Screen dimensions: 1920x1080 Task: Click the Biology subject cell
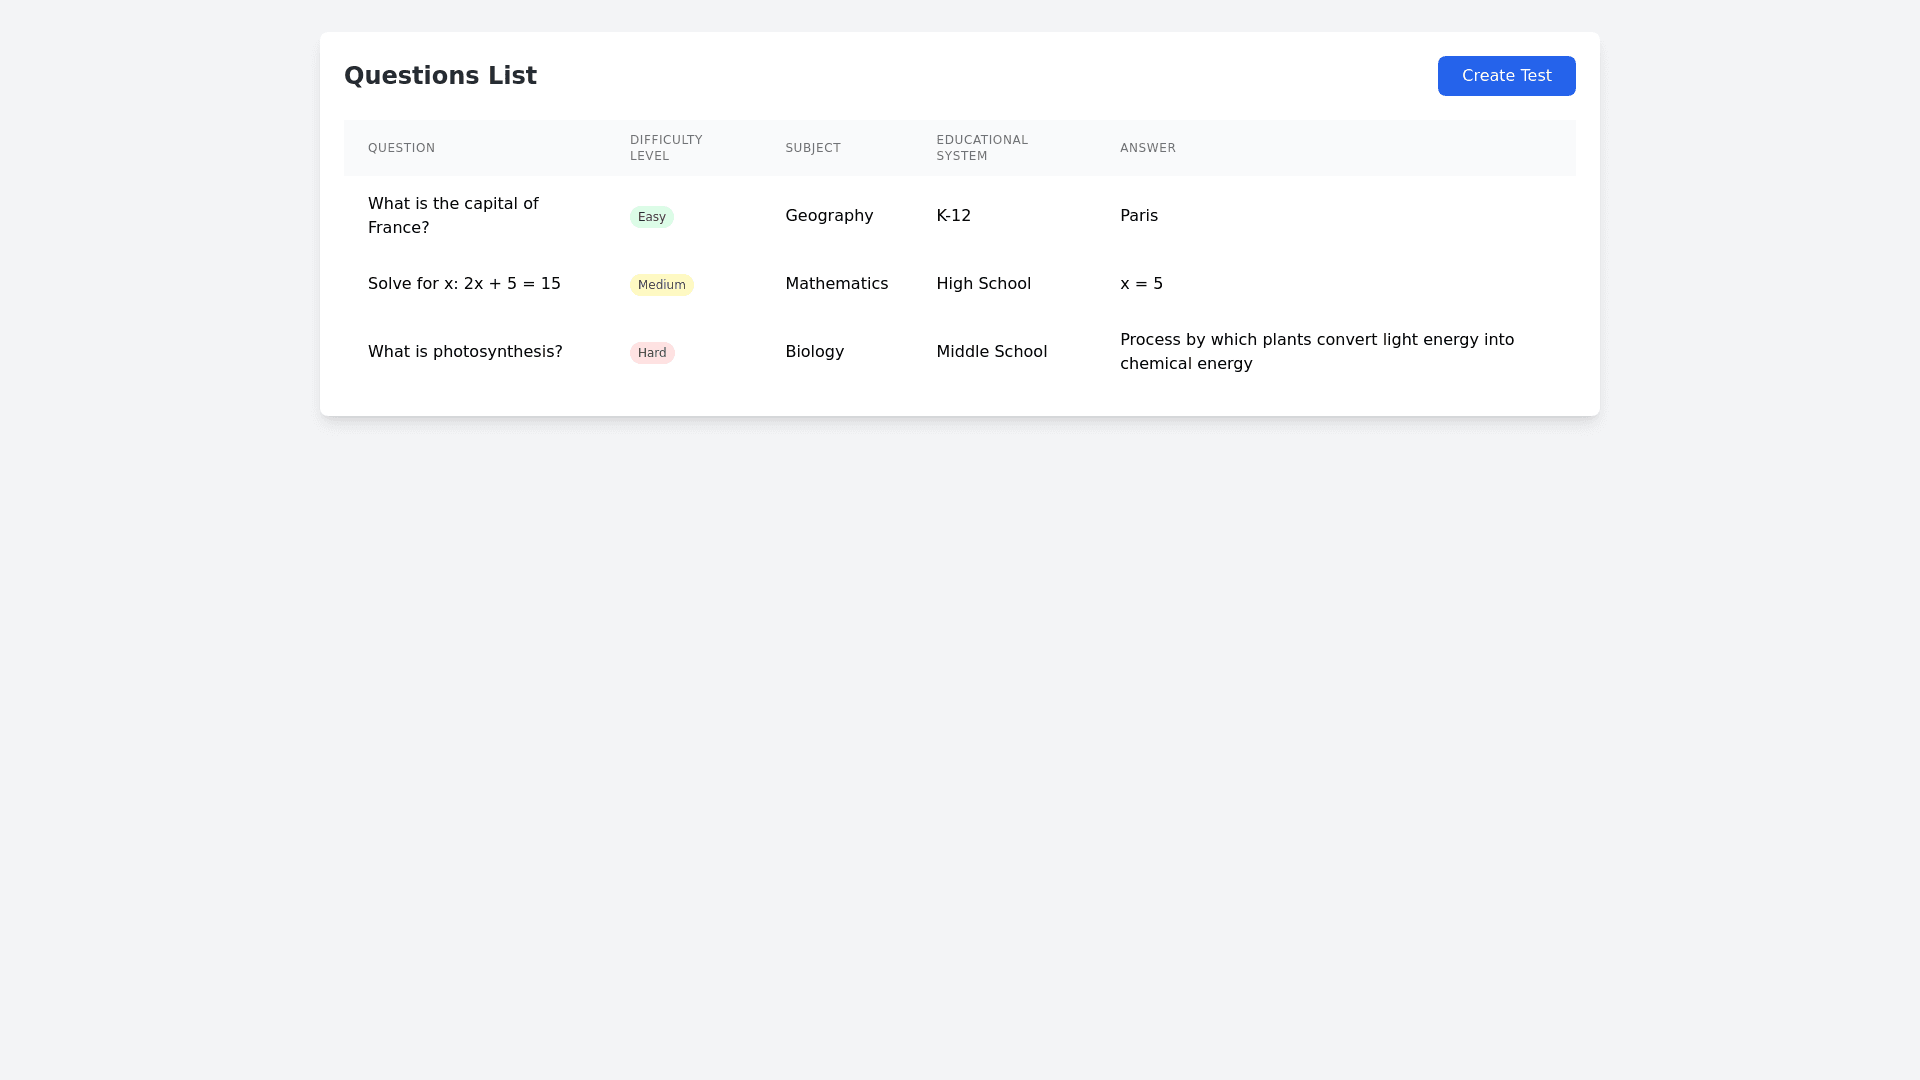814,352
